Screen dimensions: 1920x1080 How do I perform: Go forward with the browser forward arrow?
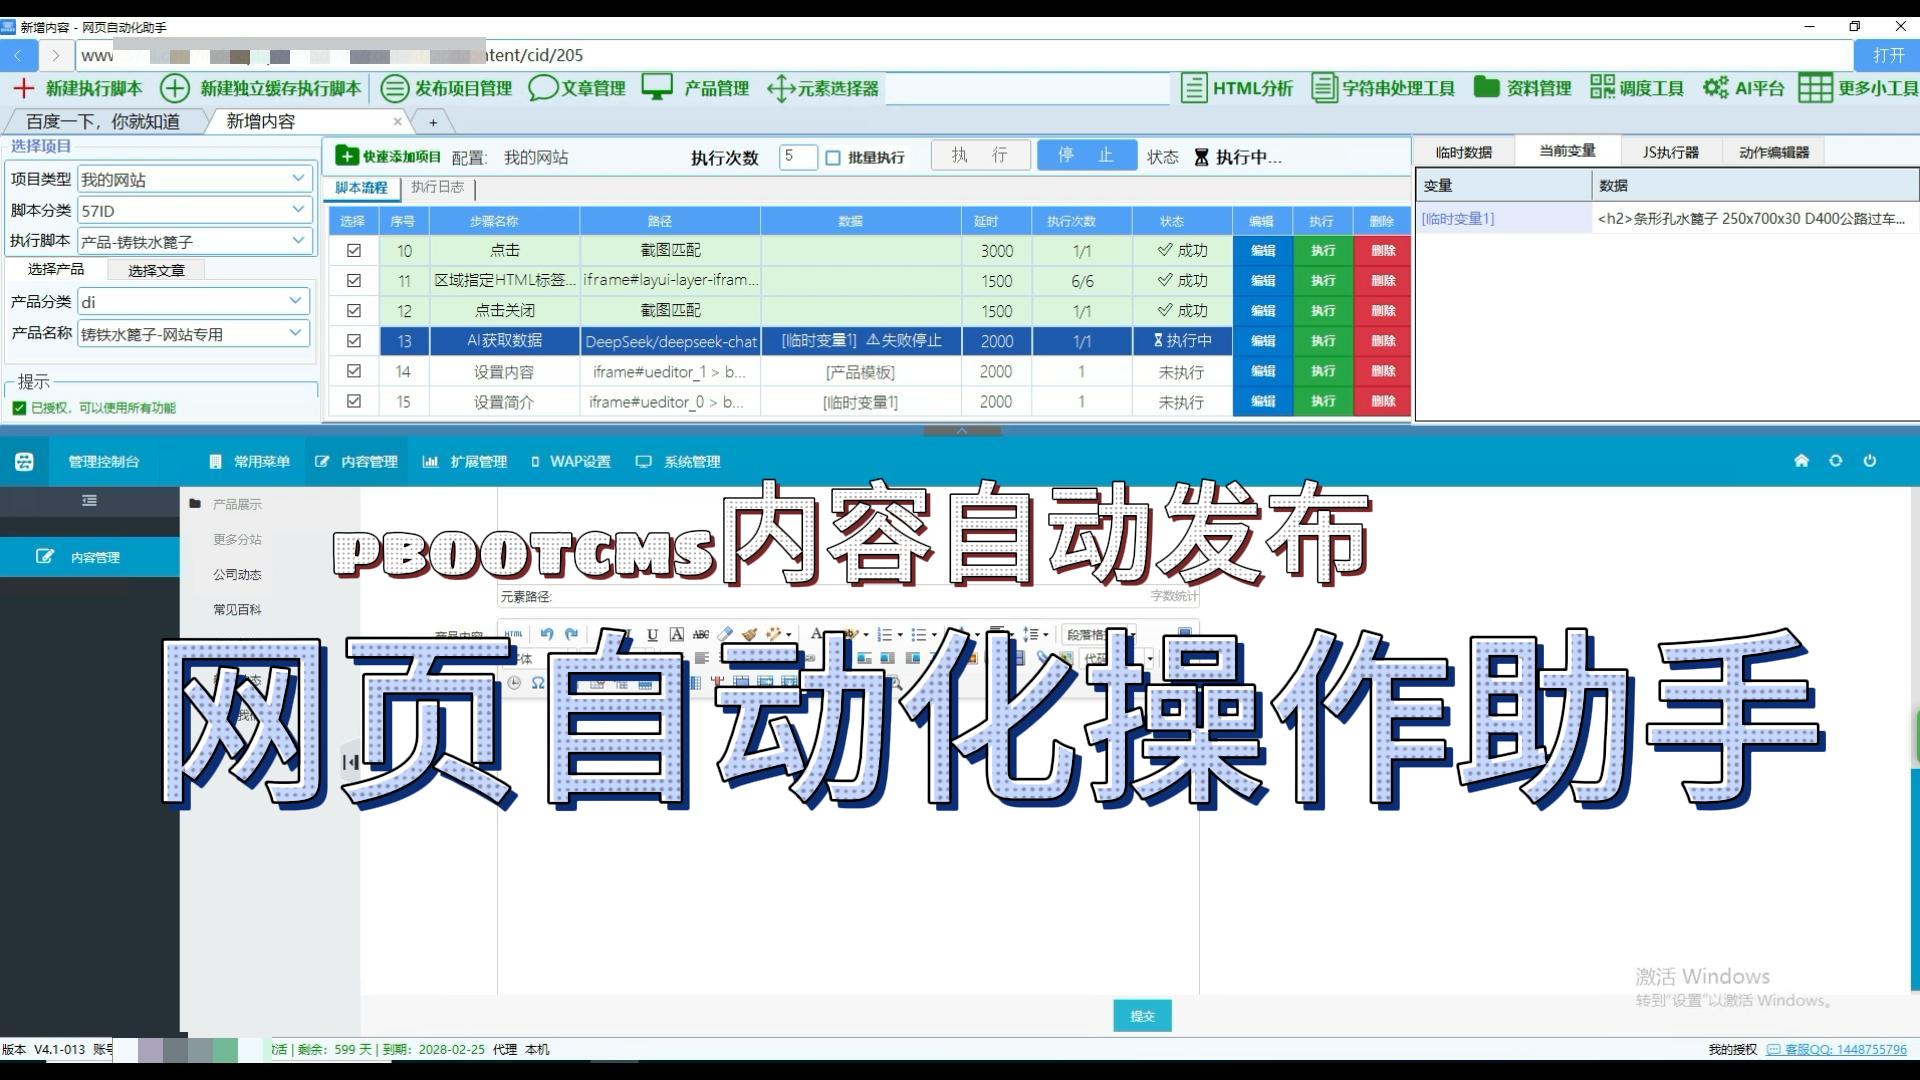pos(56,55)
